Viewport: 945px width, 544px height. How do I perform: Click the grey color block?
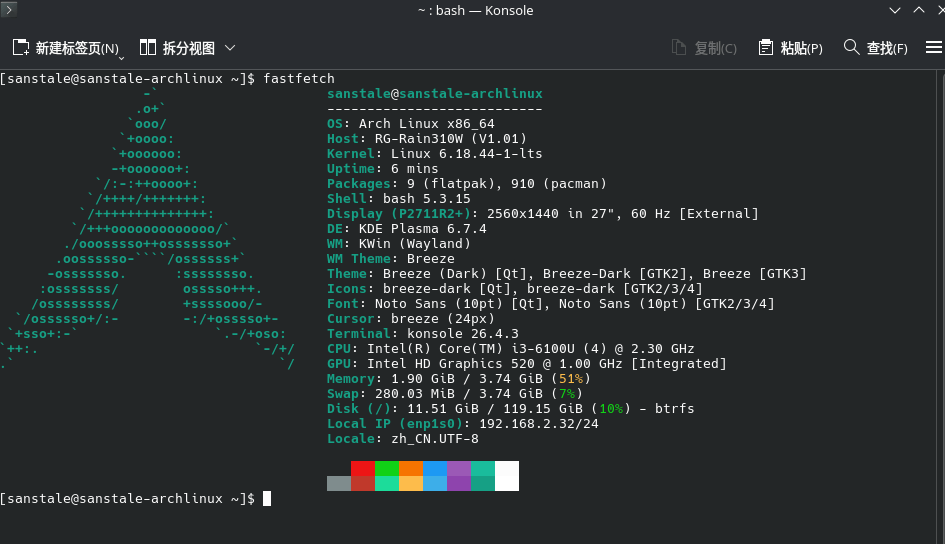pyautogui.click(x=339, y=483)
